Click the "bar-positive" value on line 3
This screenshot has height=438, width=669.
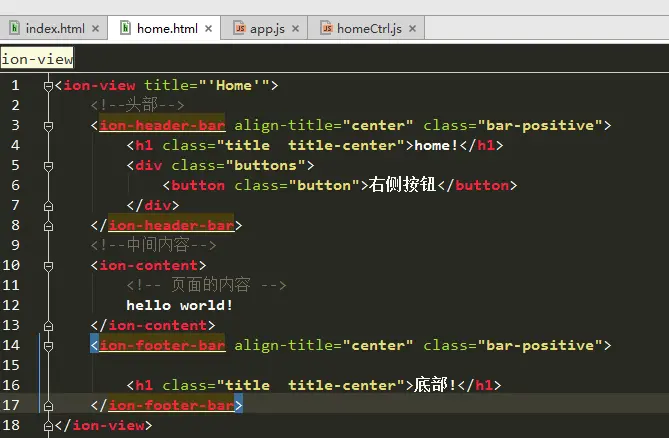pyautogui.click(x=540, y=125)
